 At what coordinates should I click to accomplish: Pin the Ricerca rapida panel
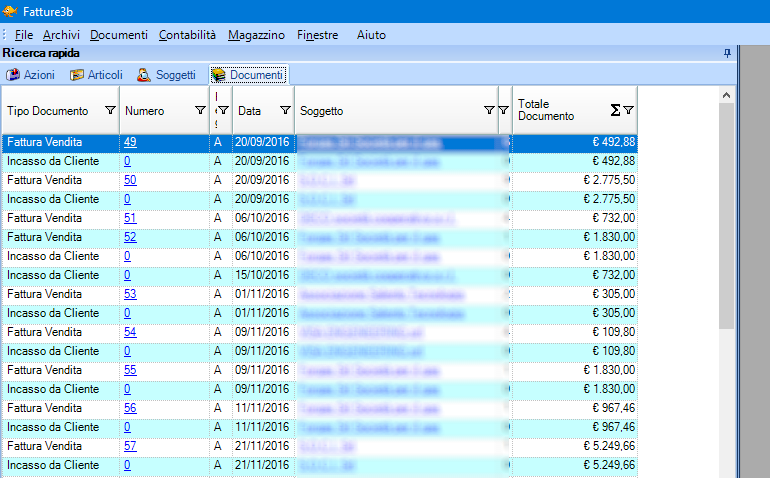tap(727, 52)
